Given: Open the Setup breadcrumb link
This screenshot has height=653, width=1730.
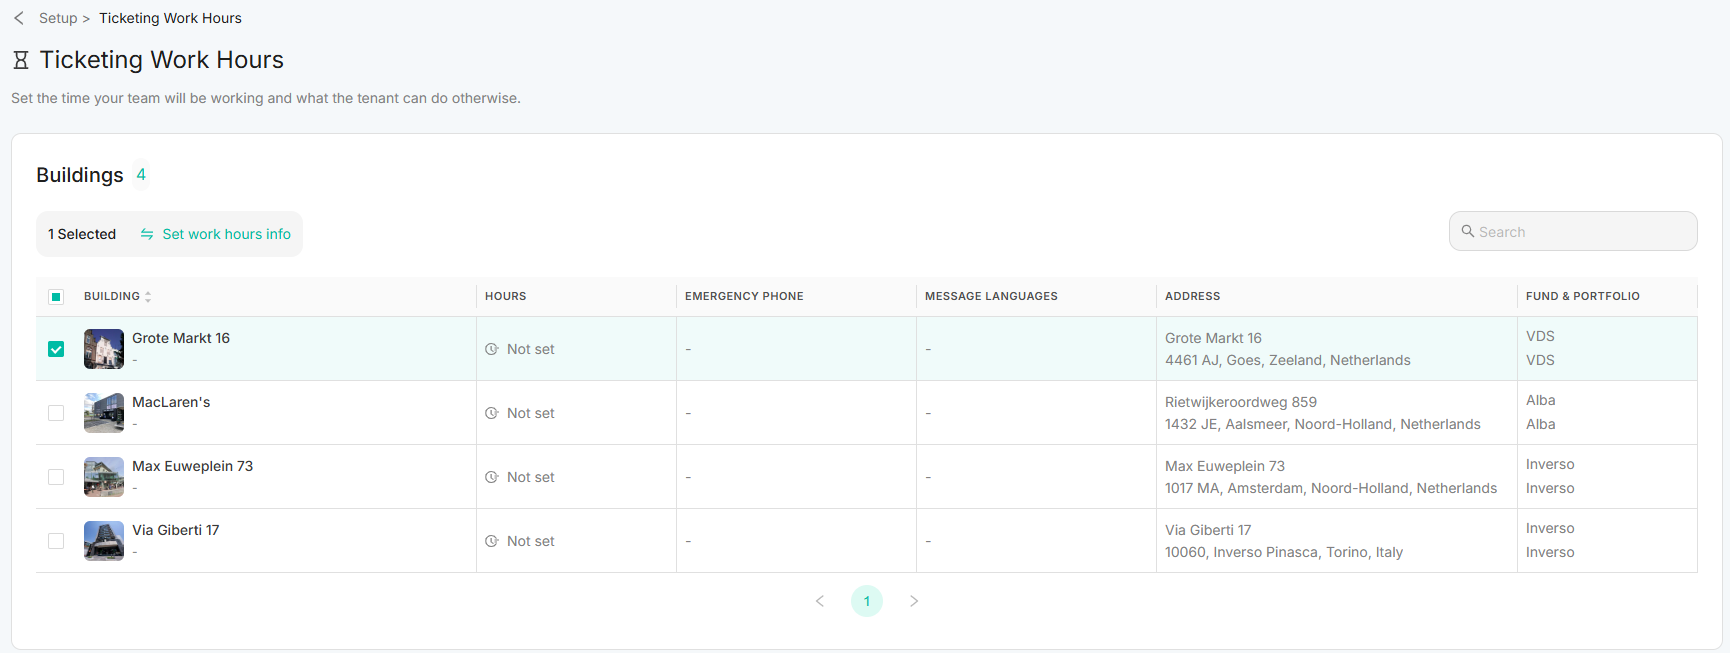Looking at the screenshot, I should [x=58, y=18].
